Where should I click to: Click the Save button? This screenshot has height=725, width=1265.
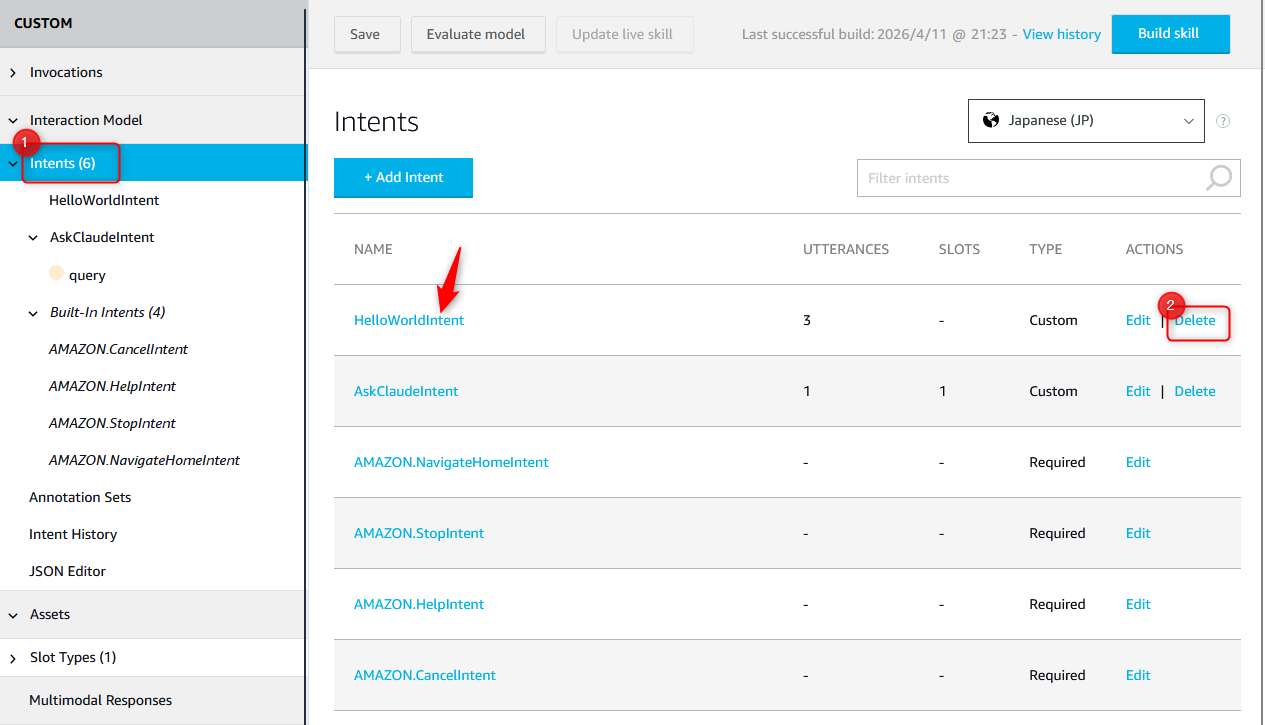click(365, 34)
